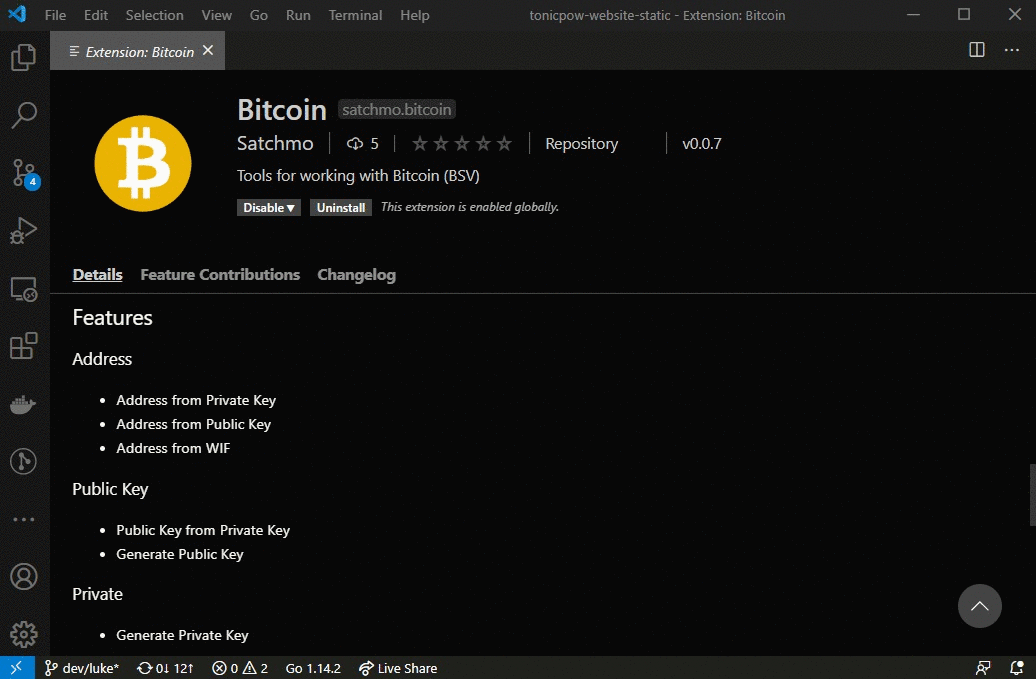Viewport: 1036px width, 679px height.
Task: Click 'Tools for working with Bitcoin (BSV)' description
Action: (x=358, y=176)
